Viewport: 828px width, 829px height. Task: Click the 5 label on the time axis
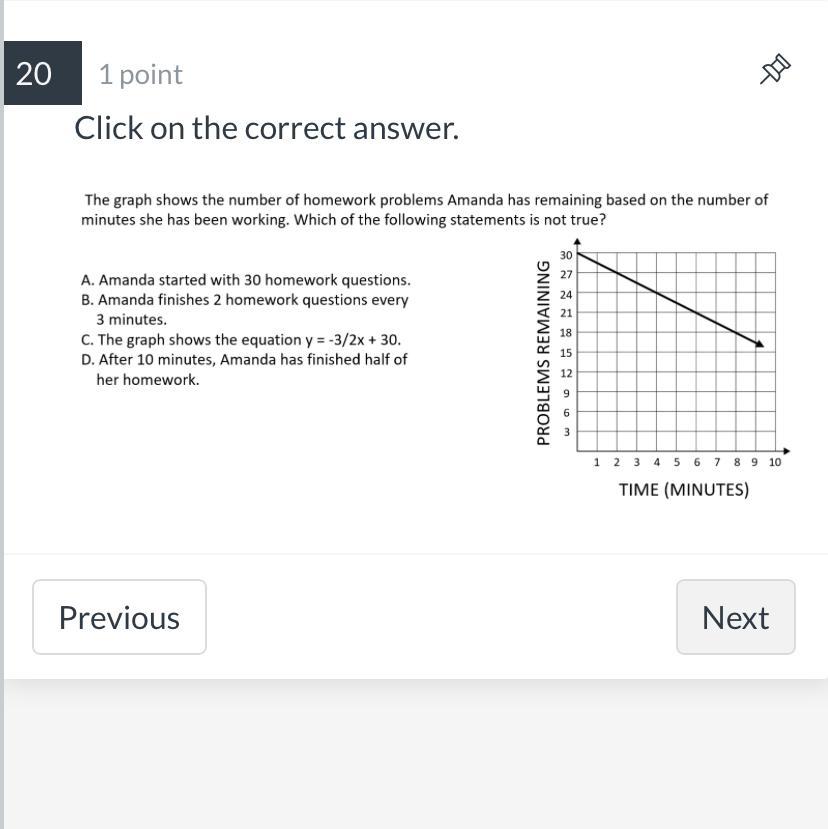click(x=677, y=462)
